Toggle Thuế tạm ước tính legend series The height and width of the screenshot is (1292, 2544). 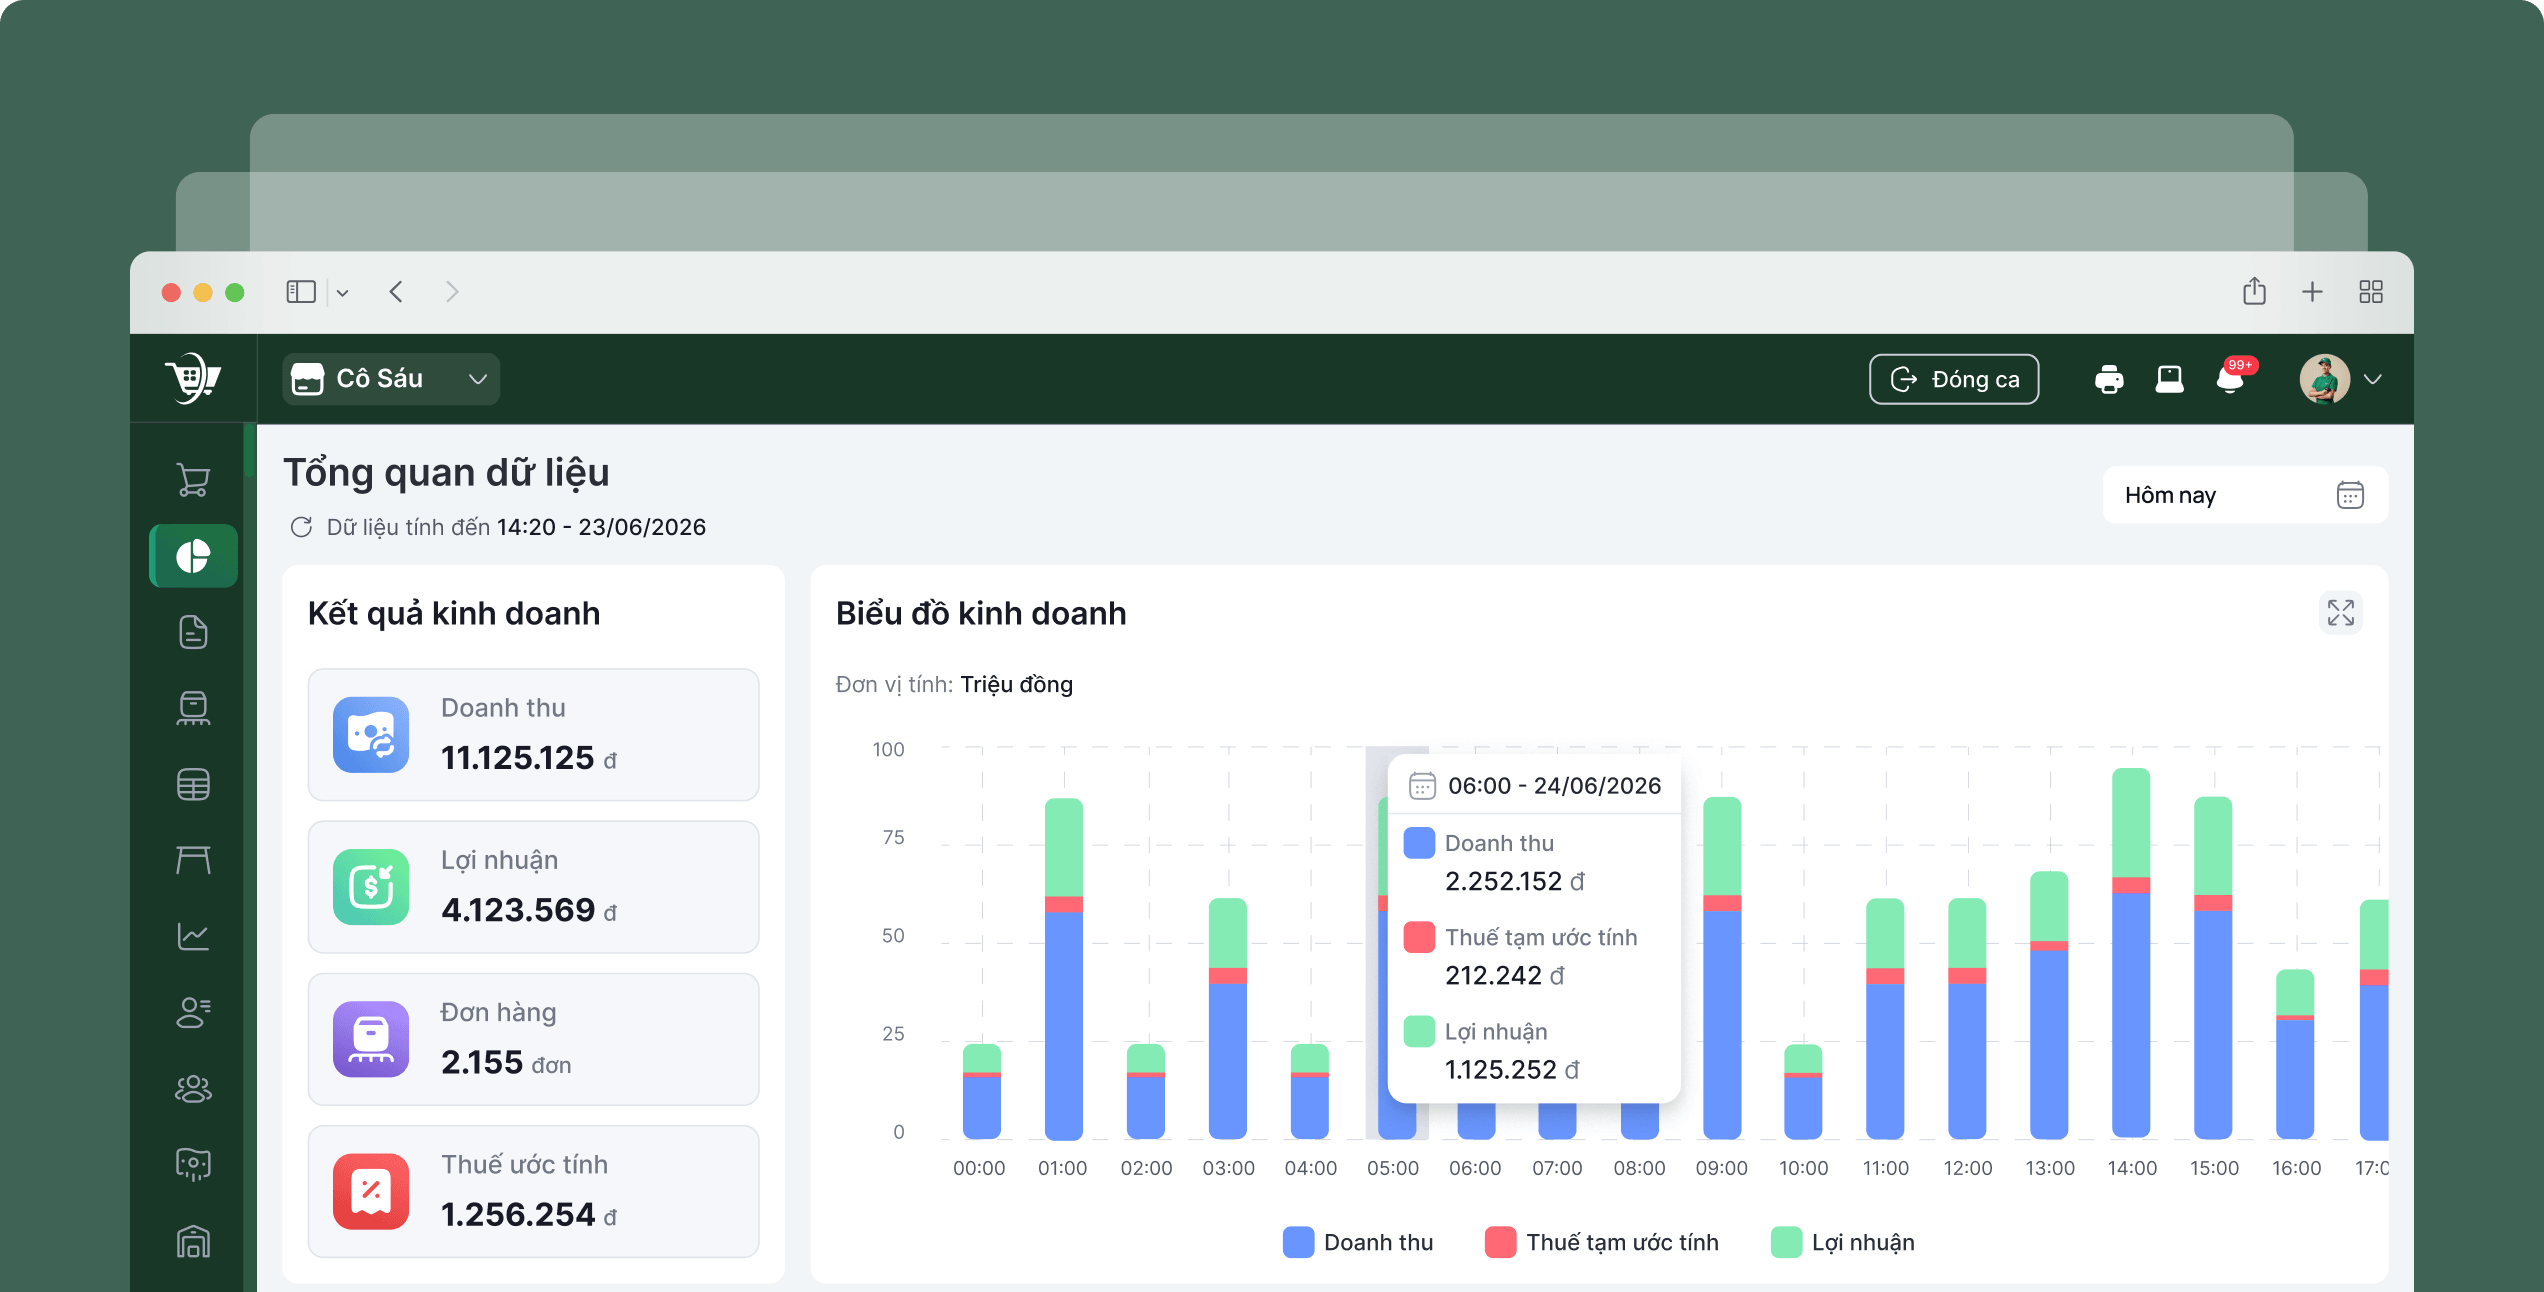[x=1602, y=1242]
